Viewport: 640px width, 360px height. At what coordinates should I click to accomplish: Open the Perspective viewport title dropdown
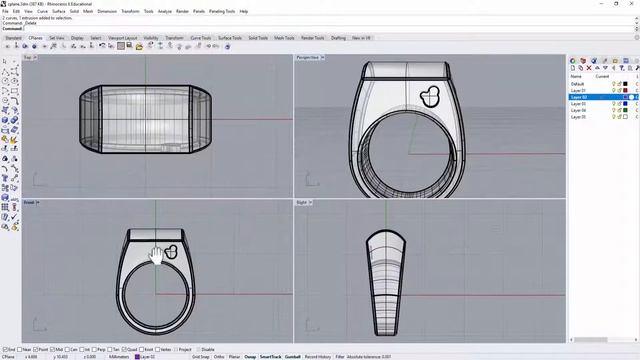[323, 58]
